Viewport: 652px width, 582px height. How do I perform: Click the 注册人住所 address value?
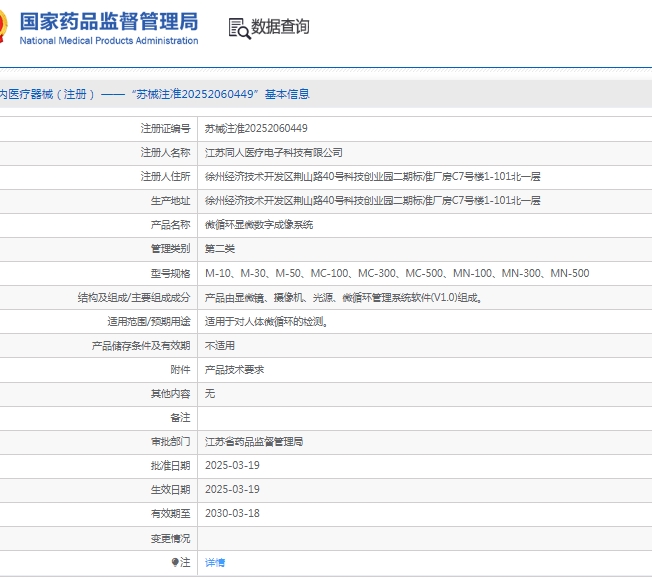pos(373,177)
